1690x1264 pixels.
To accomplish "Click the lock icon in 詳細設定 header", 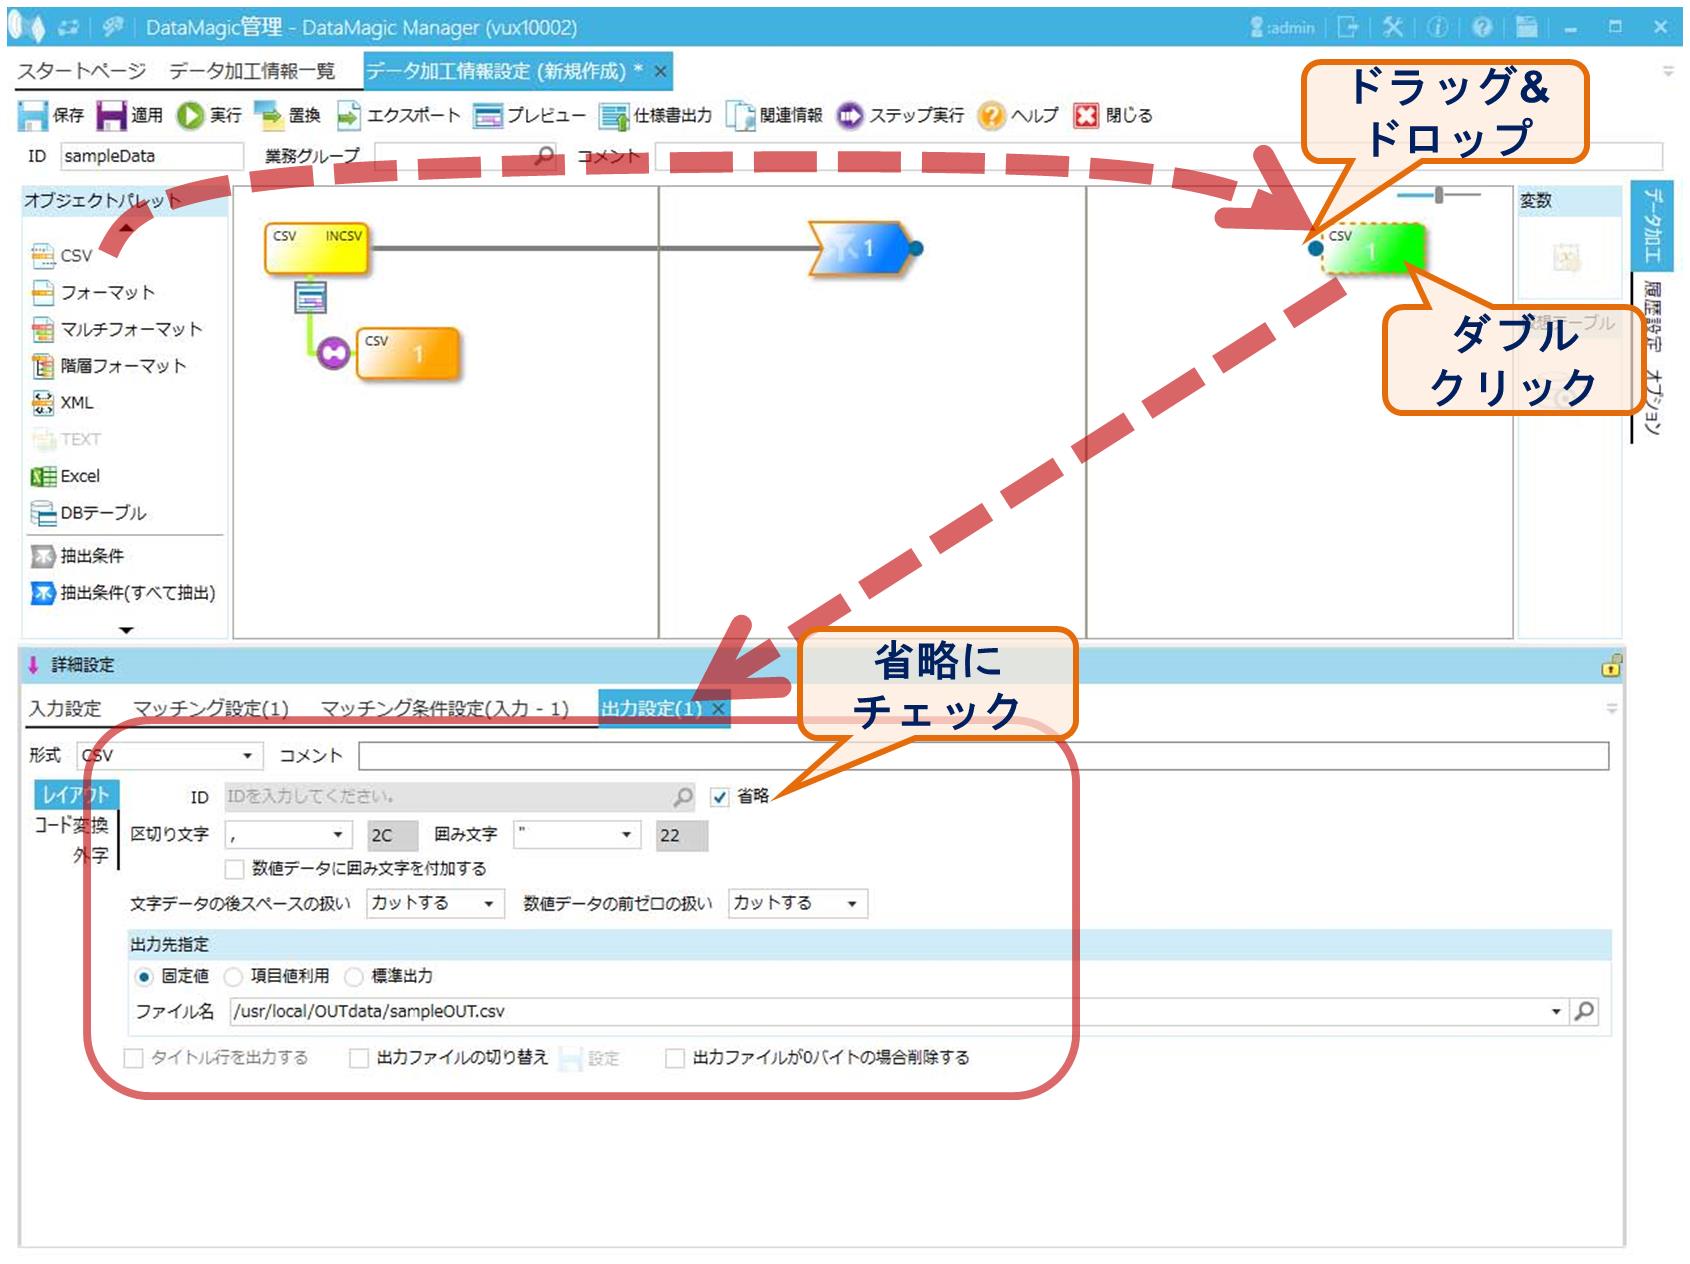I will click(1610, 666).
